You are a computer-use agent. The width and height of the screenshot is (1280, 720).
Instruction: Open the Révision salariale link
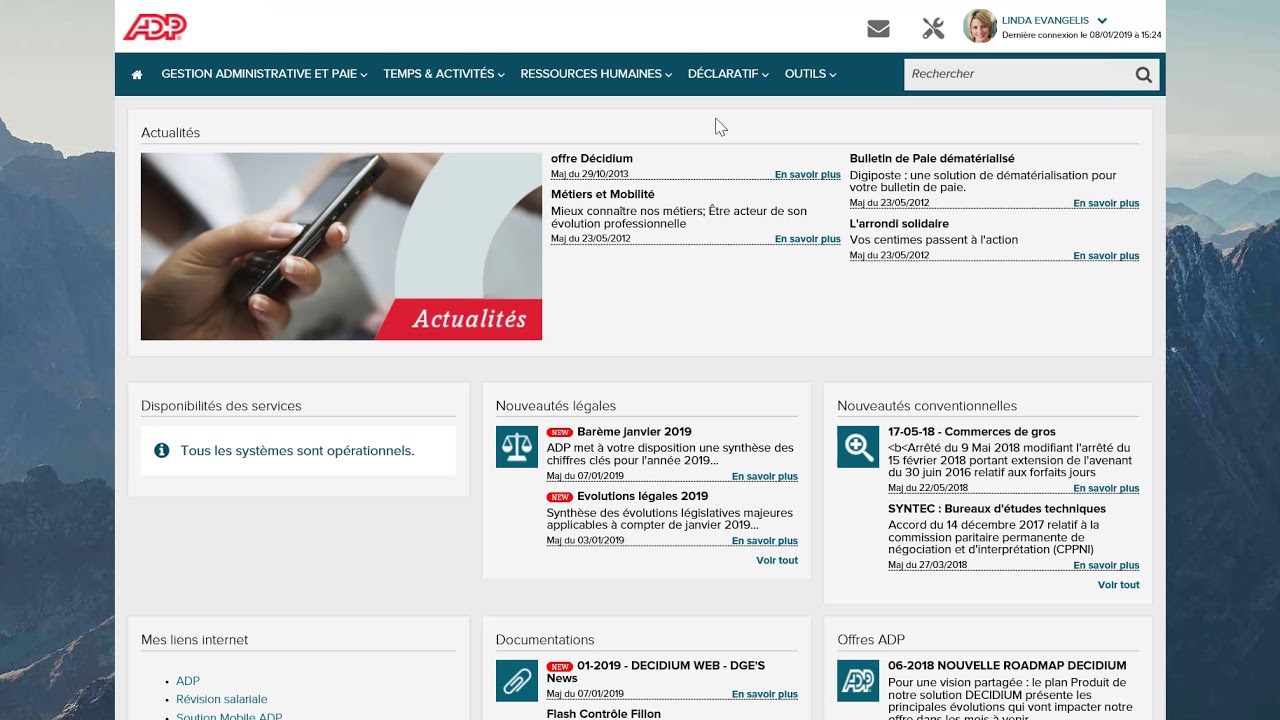[x=222, y=699]
